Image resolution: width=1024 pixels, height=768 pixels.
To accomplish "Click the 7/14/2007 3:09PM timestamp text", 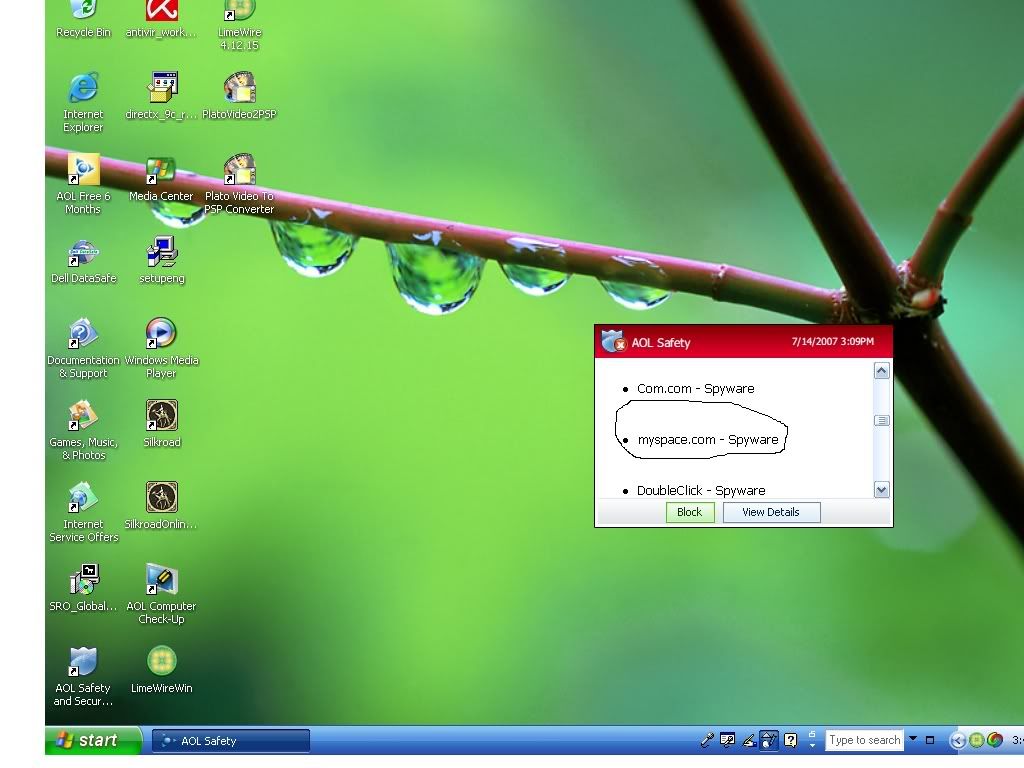I will (x=833, y=342).
